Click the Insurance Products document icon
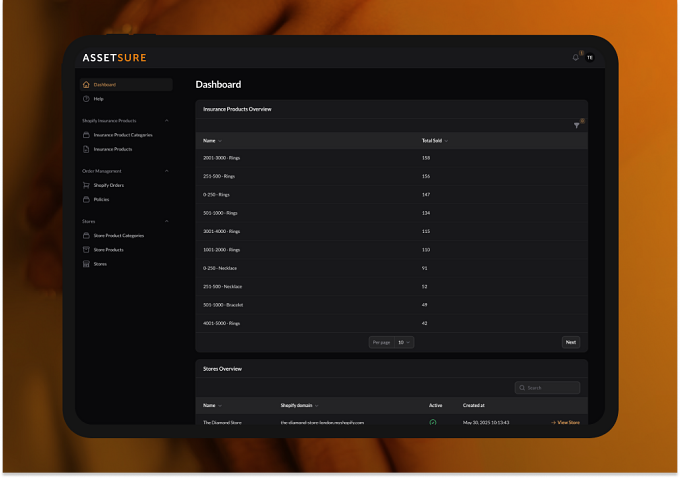This screenshot has height=478, width=680. point(86,149)
